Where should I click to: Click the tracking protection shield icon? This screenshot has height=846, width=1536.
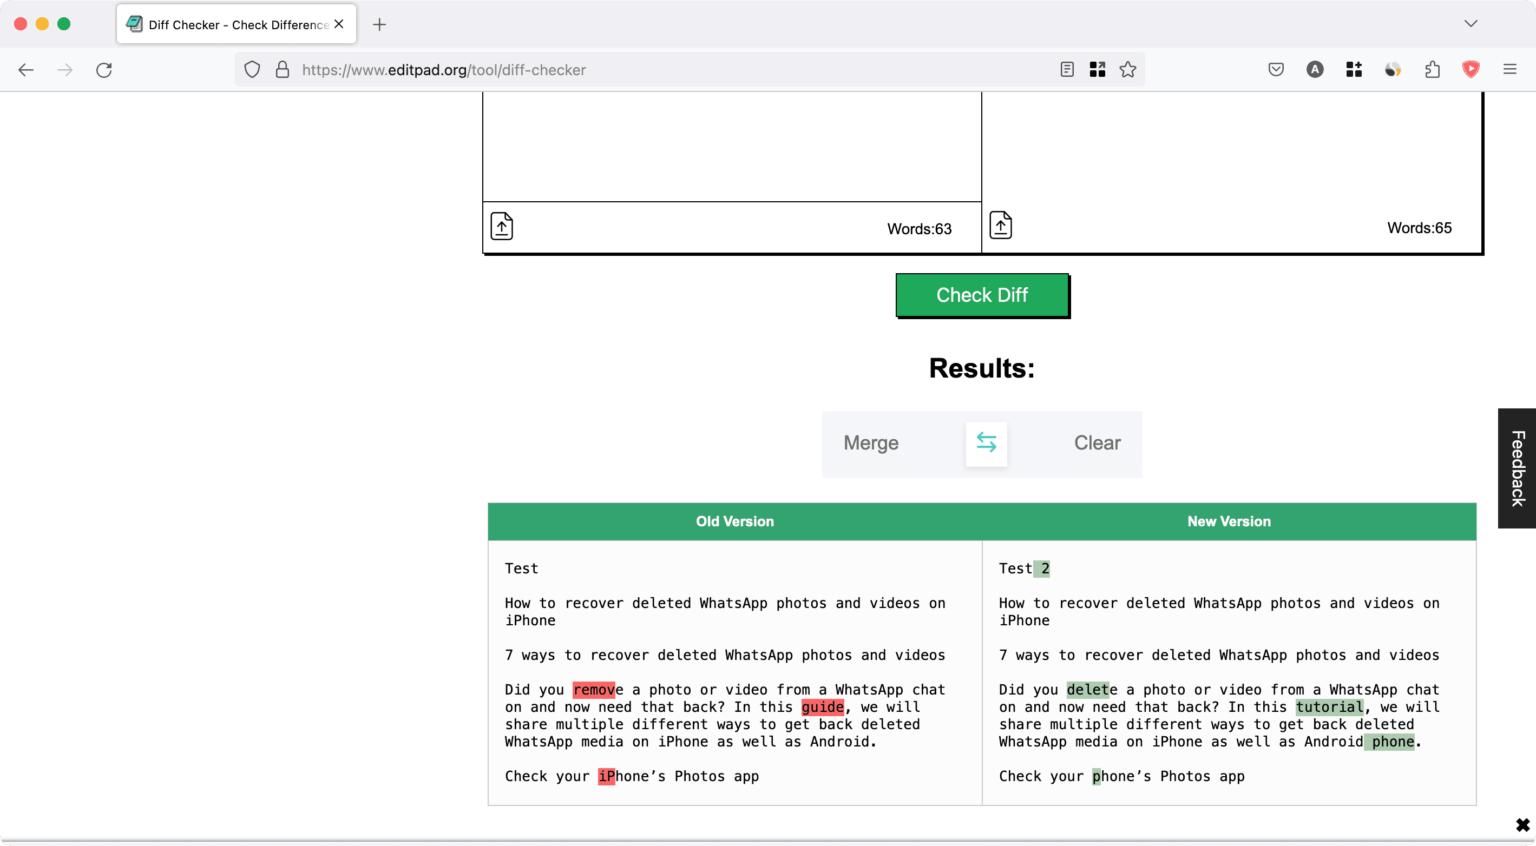[252, 70]
